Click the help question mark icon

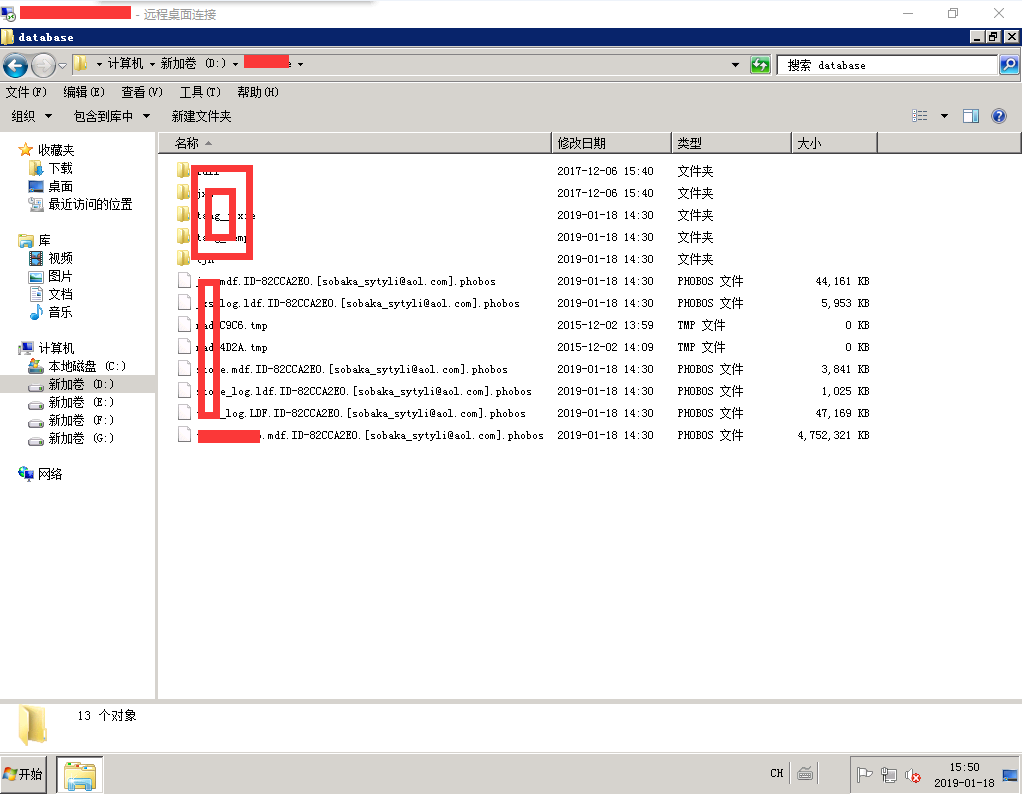click(x=998, y=116)
